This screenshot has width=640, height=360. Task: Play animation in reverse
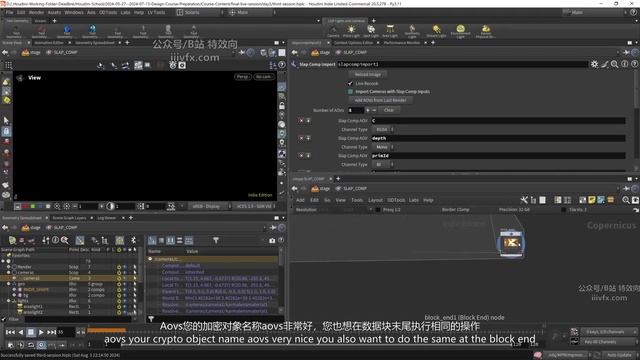tap(20, 332)
